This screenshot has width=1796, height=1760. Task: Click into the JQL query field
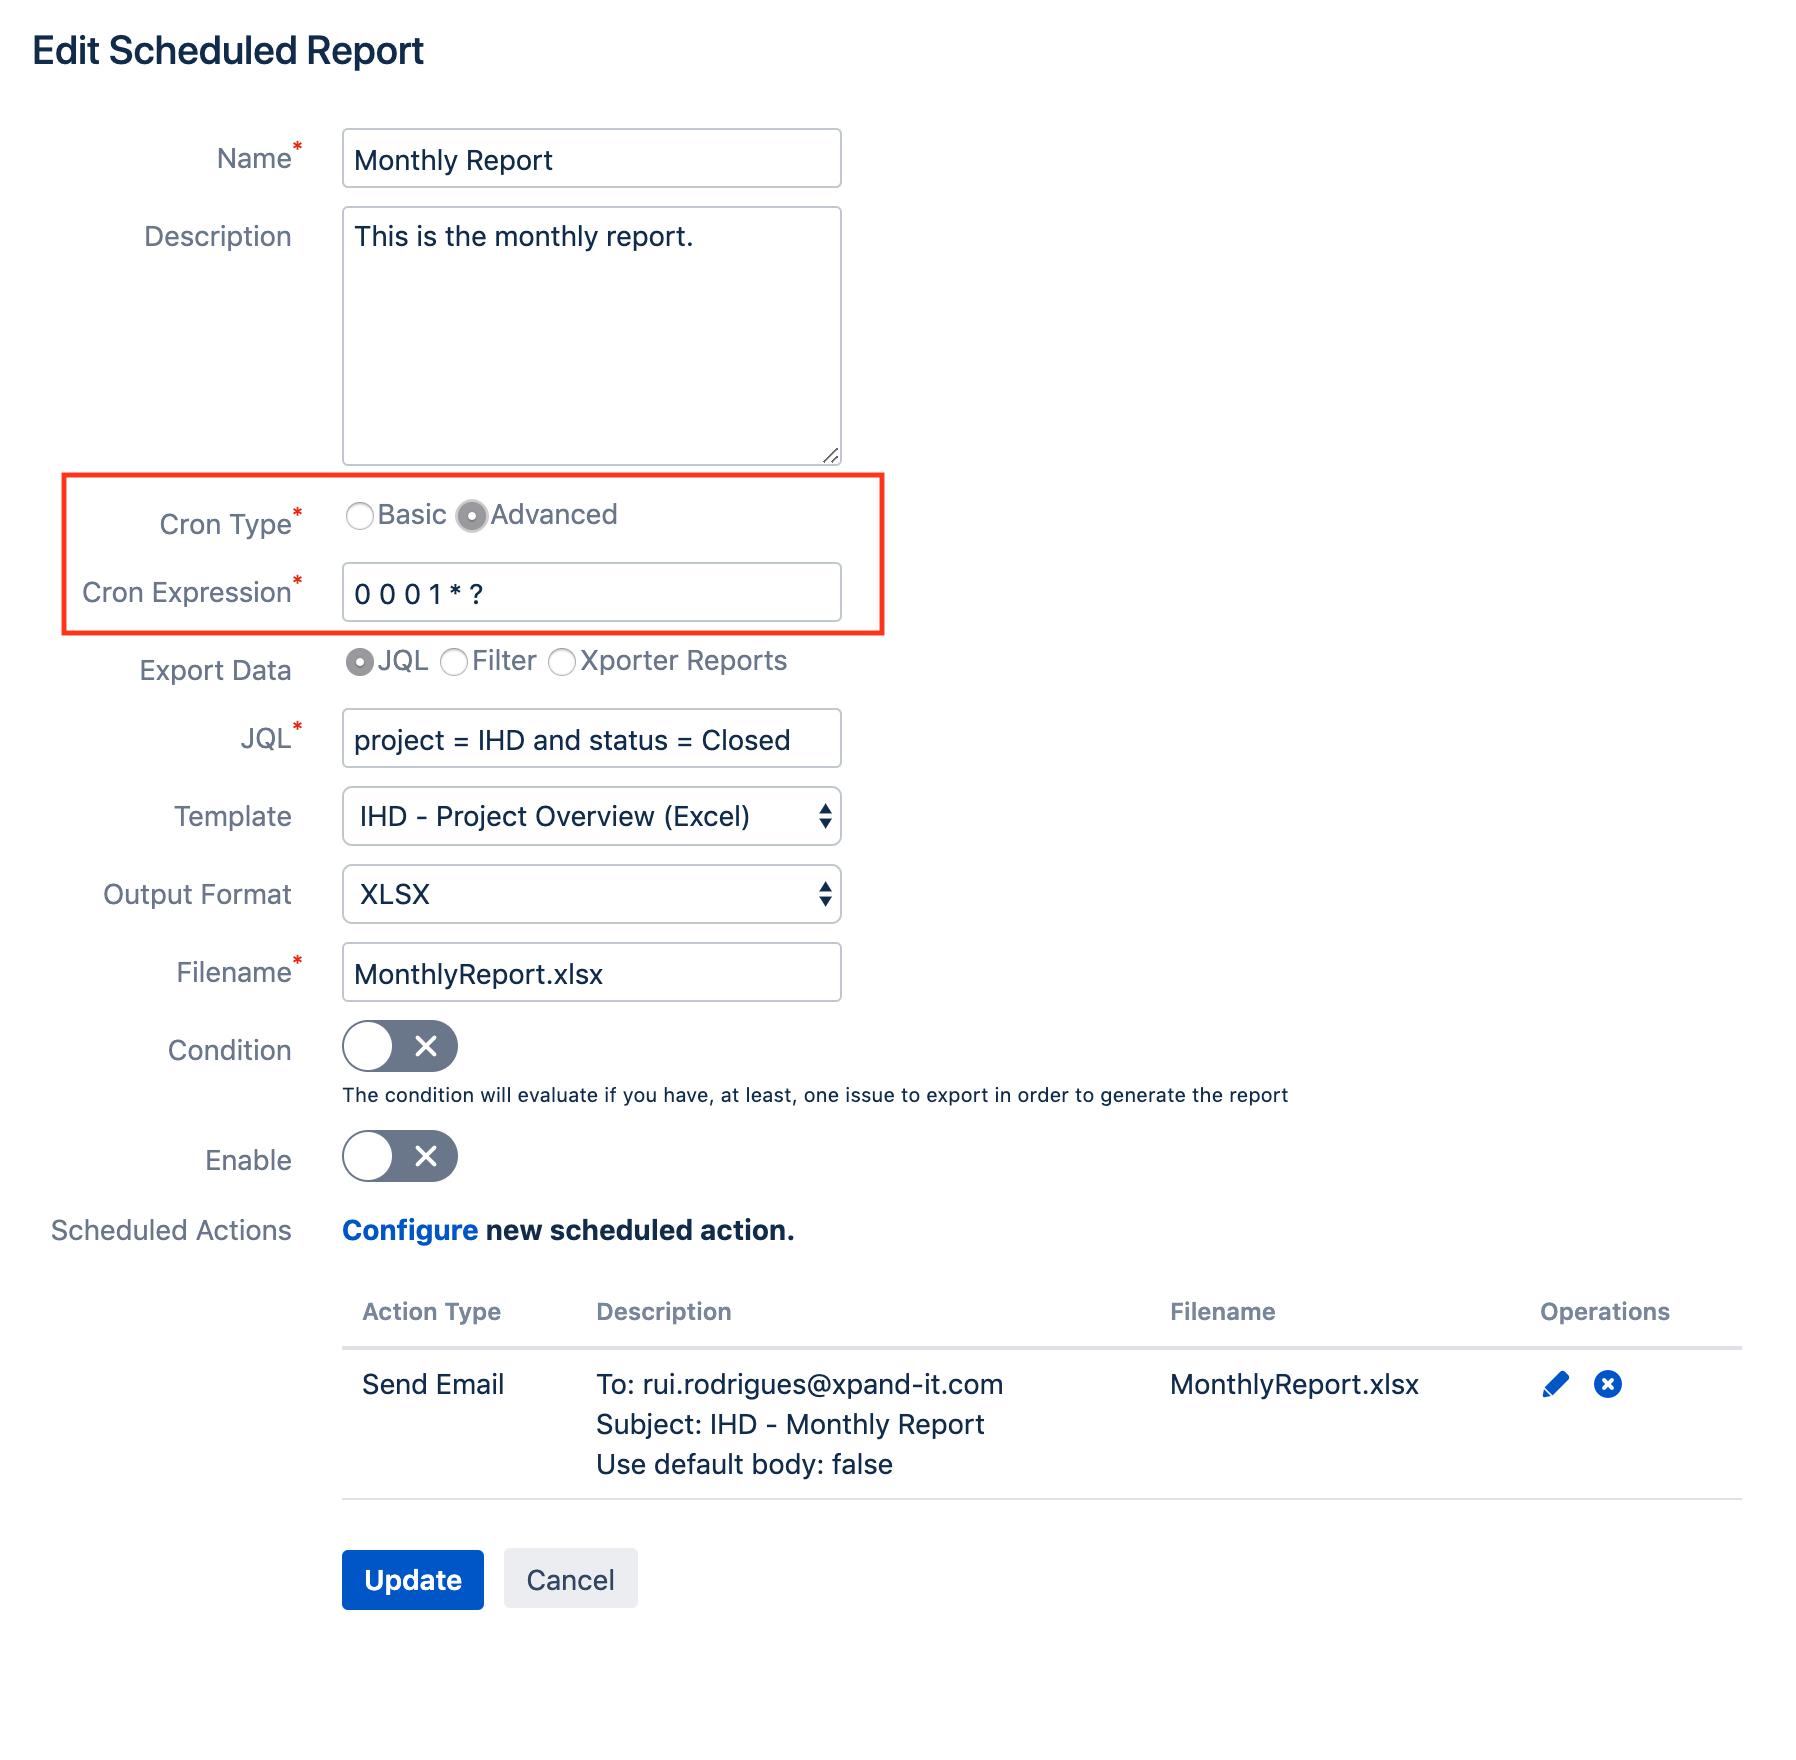(x=591, y=739)
